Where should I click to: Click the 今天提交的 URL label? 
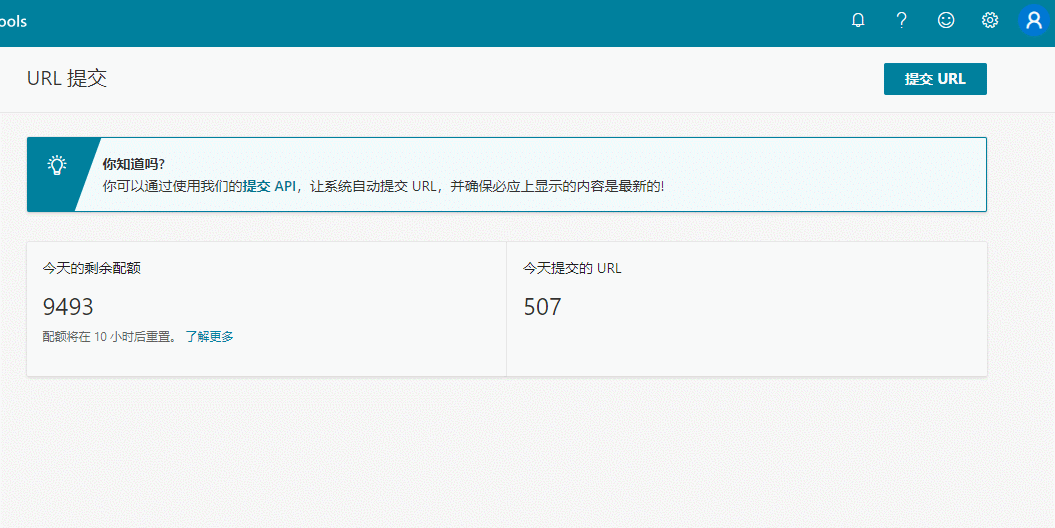(x=572, y=268)
